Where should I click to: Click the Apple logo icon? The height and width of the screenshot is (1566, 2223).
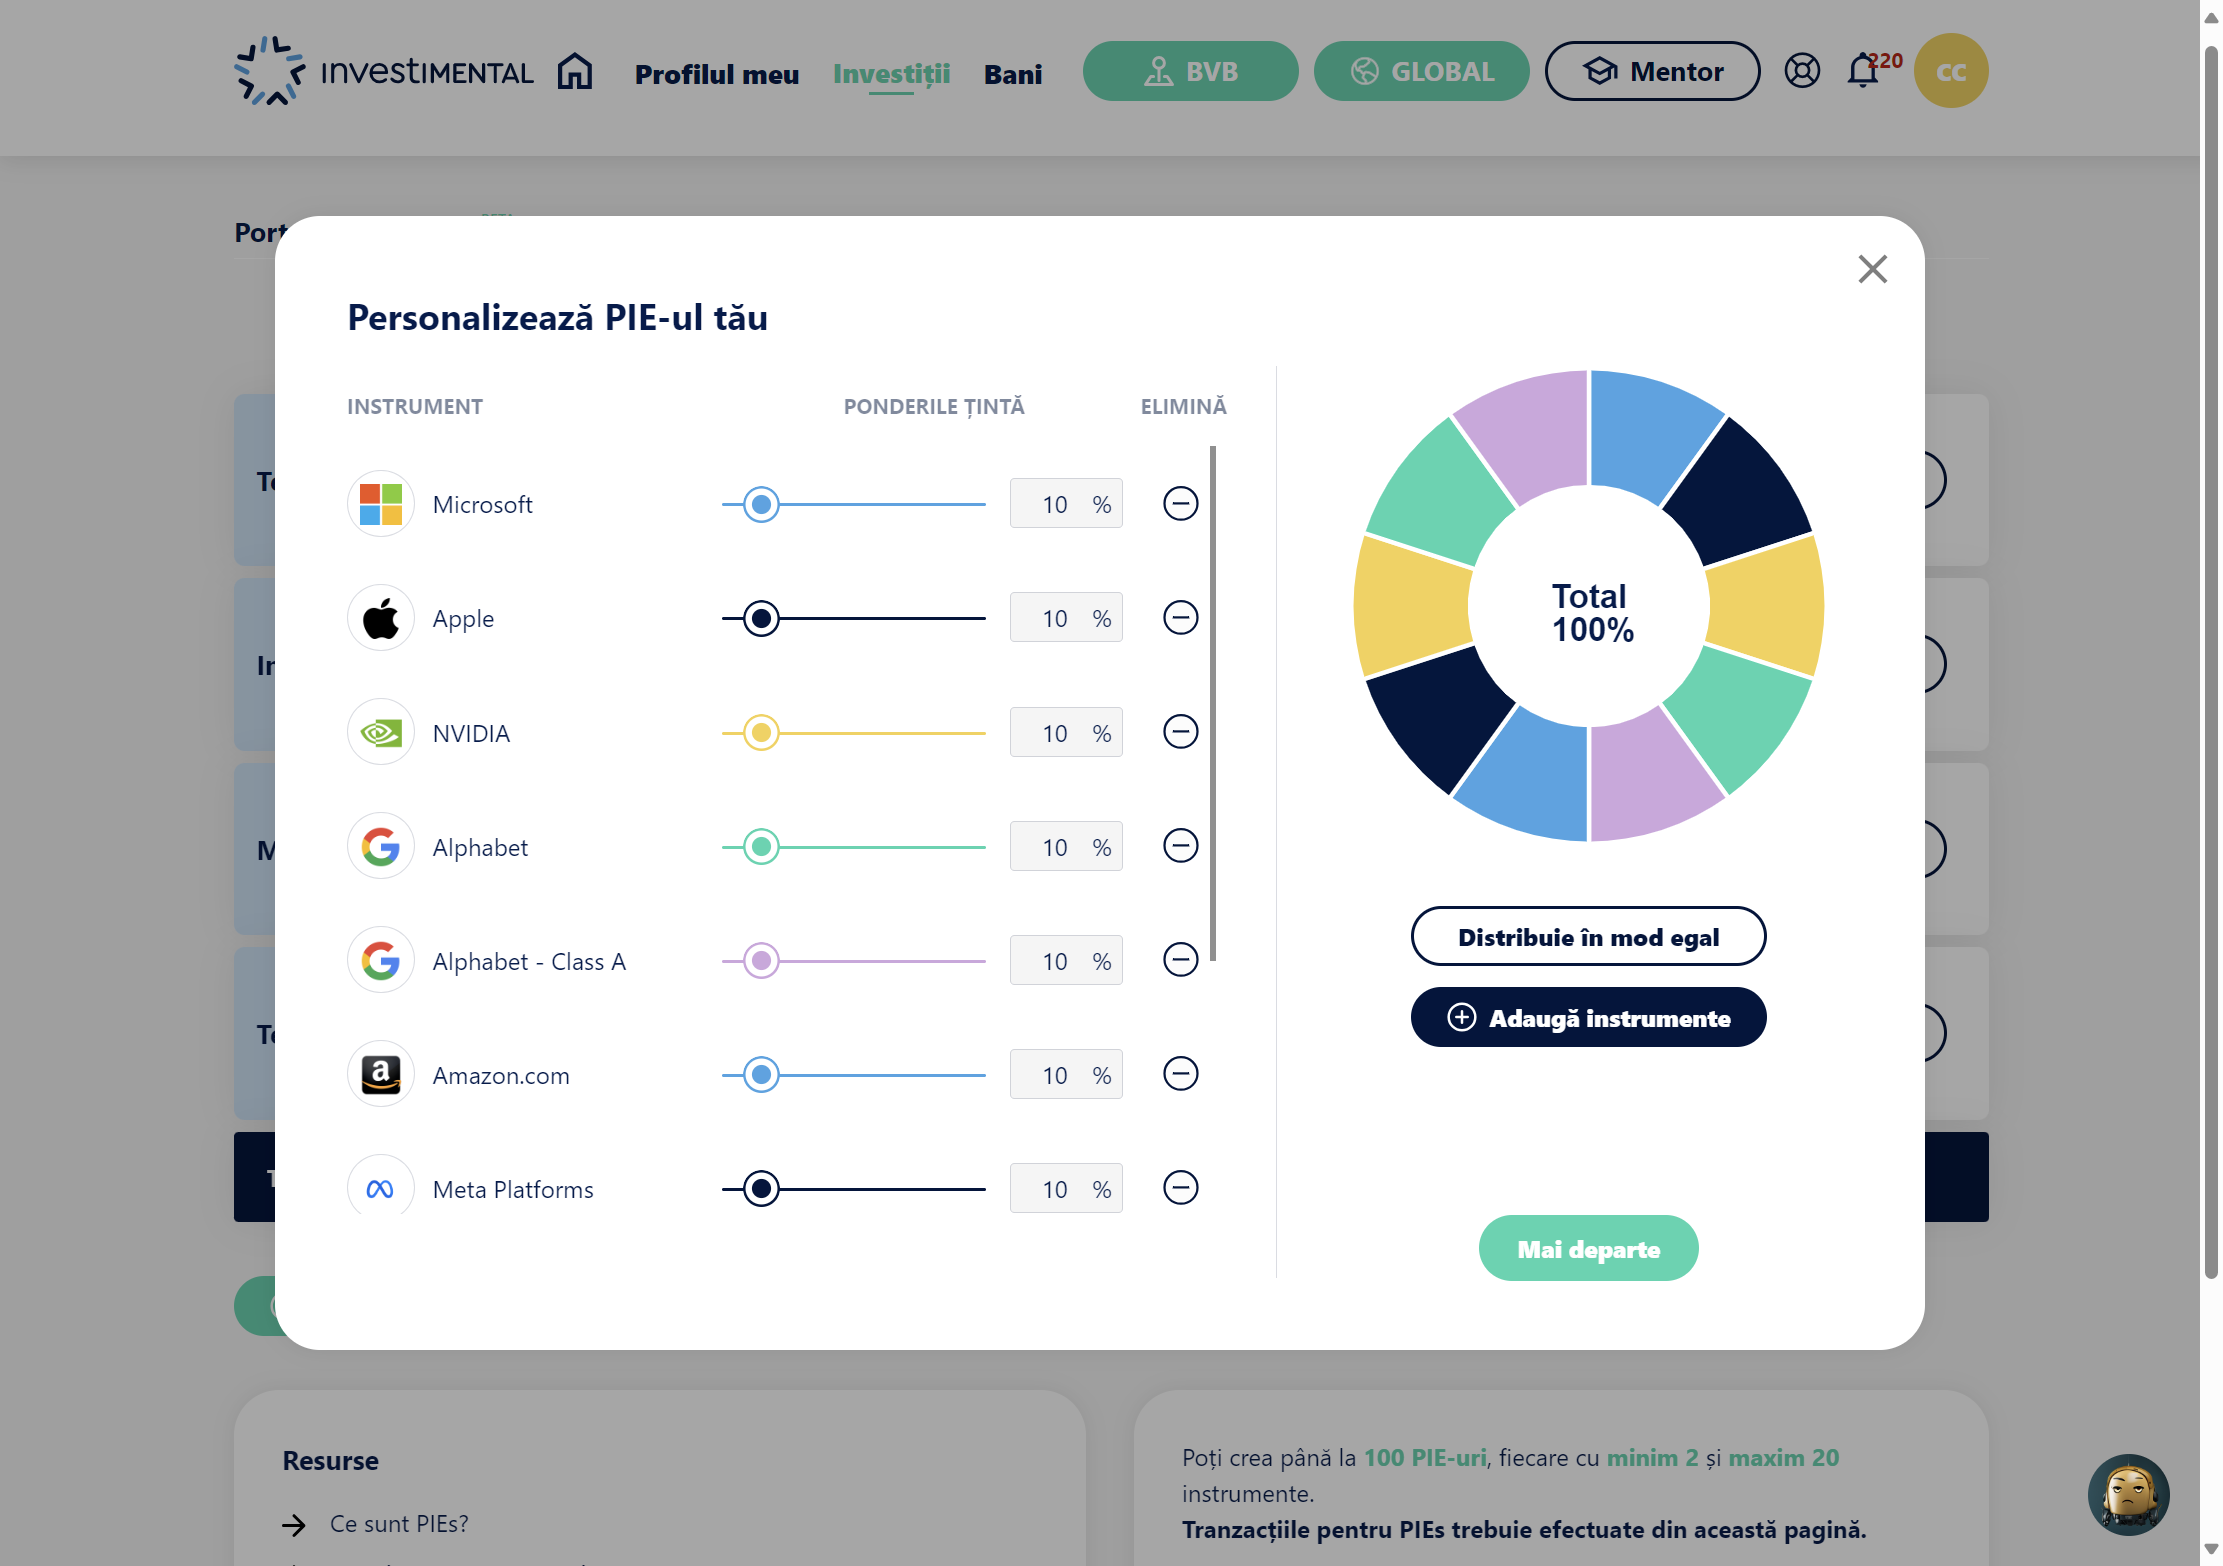(381, 618)
